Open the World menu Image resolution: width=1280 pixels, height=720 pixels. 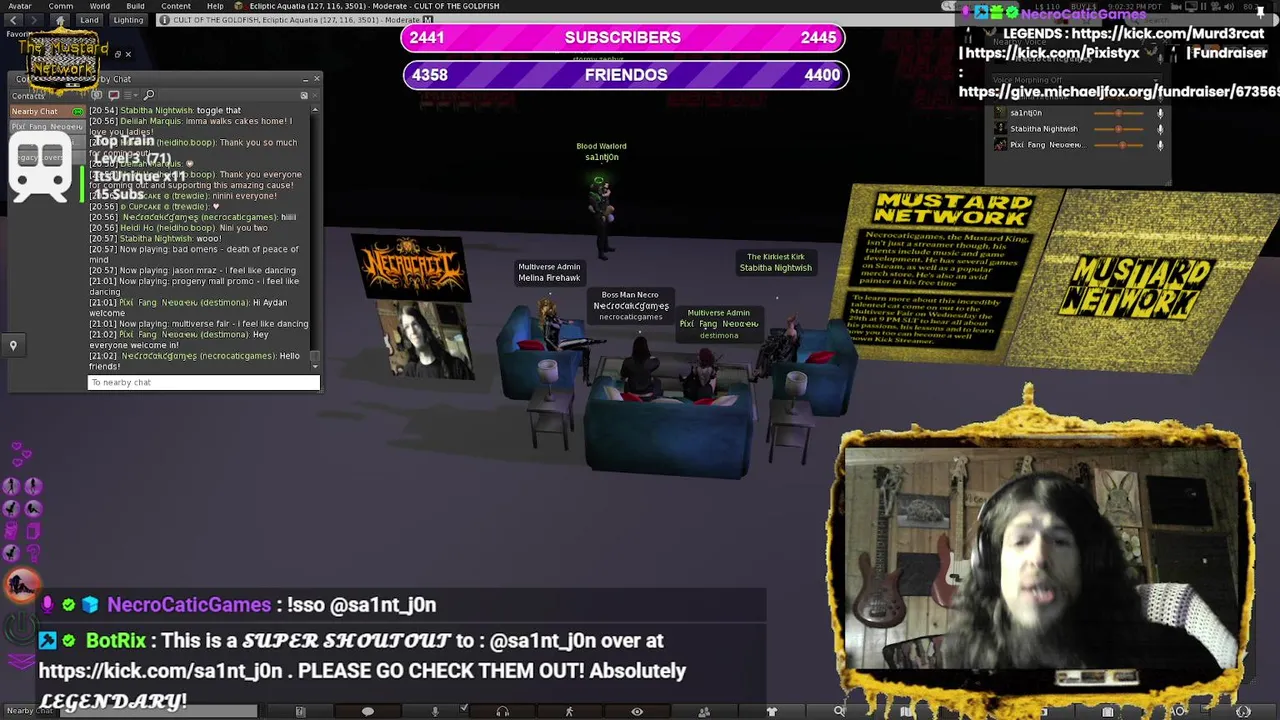coord(99,6)
